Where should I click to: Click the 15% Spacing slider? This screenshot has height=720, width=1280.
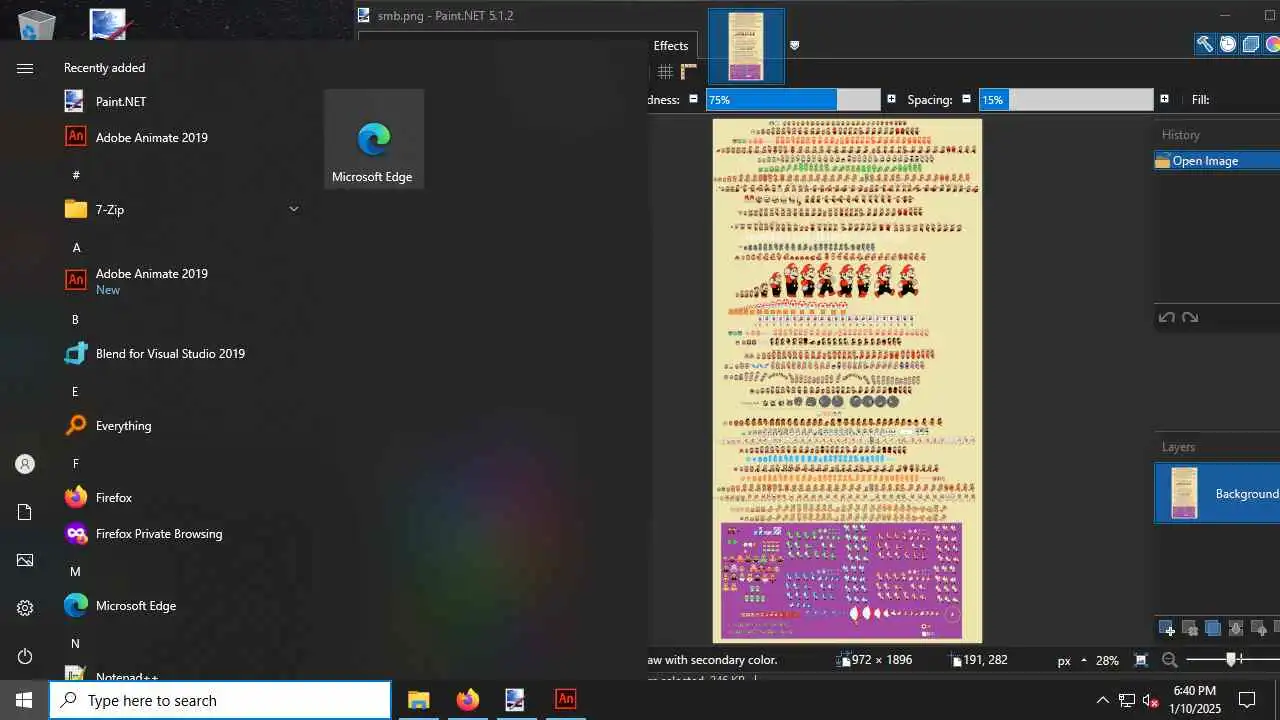(x=1066, y=99)
